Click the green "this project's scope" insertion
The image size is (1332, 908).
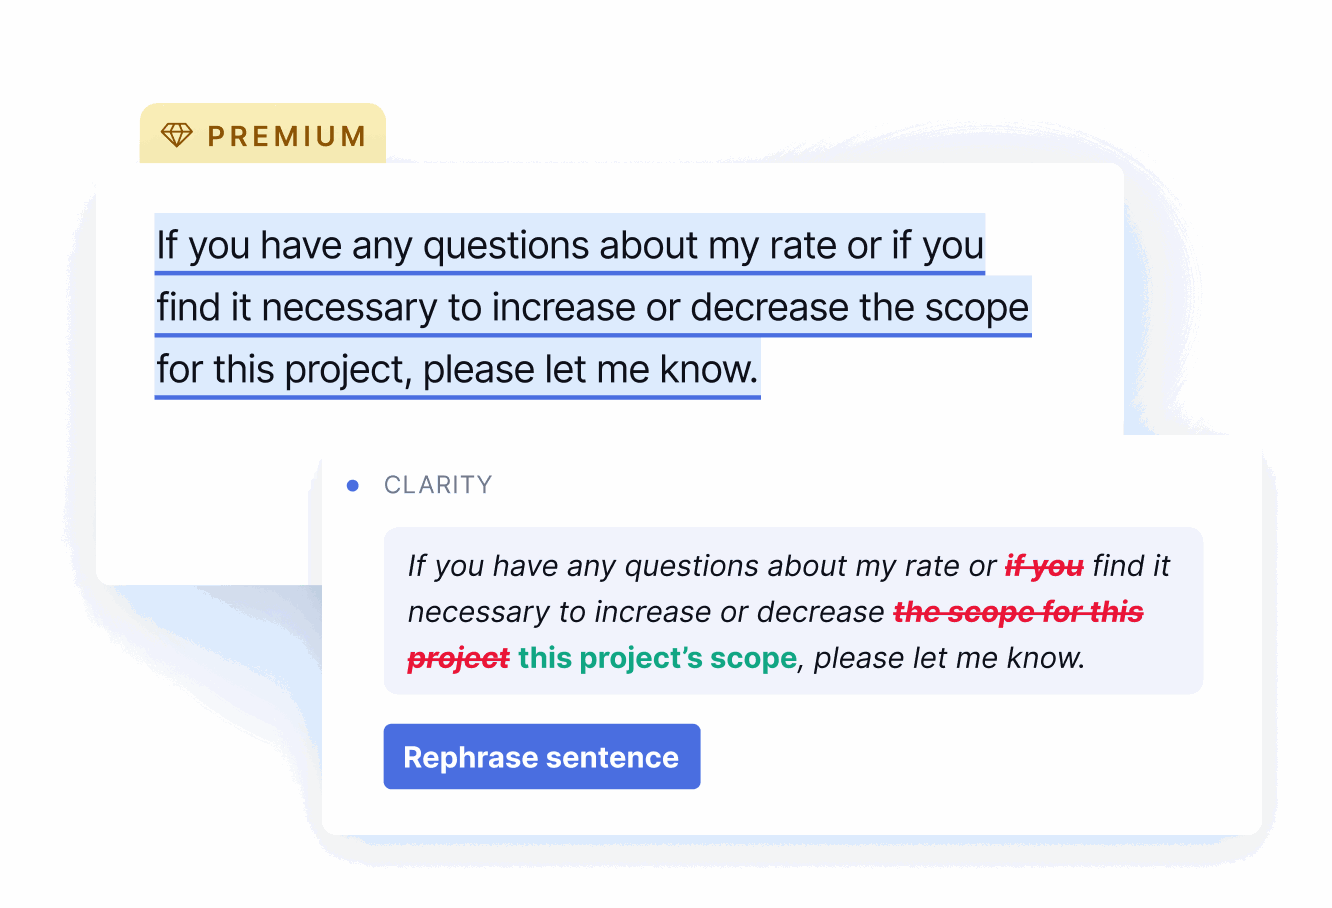point(657,658)
